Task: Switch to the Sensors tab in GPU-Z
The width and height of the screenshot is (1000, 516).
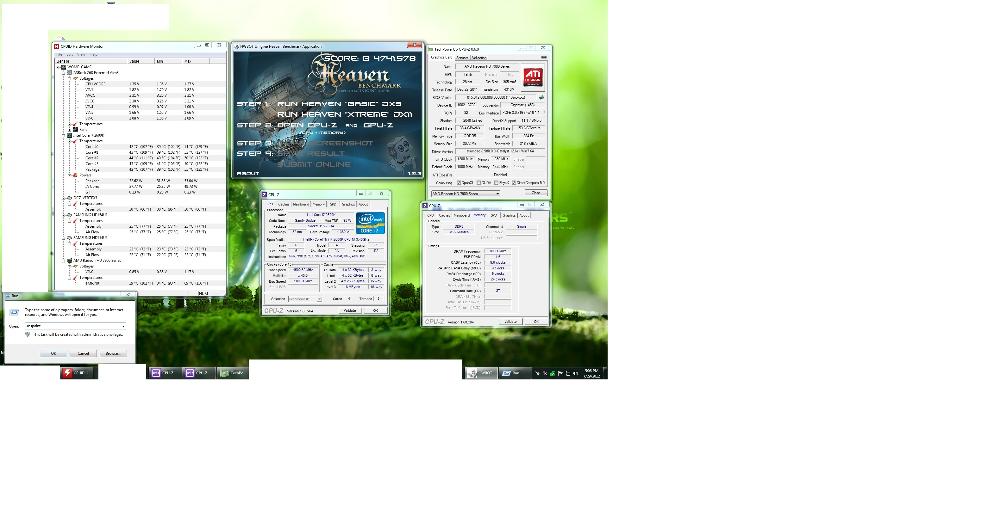Action: [462, 57]
